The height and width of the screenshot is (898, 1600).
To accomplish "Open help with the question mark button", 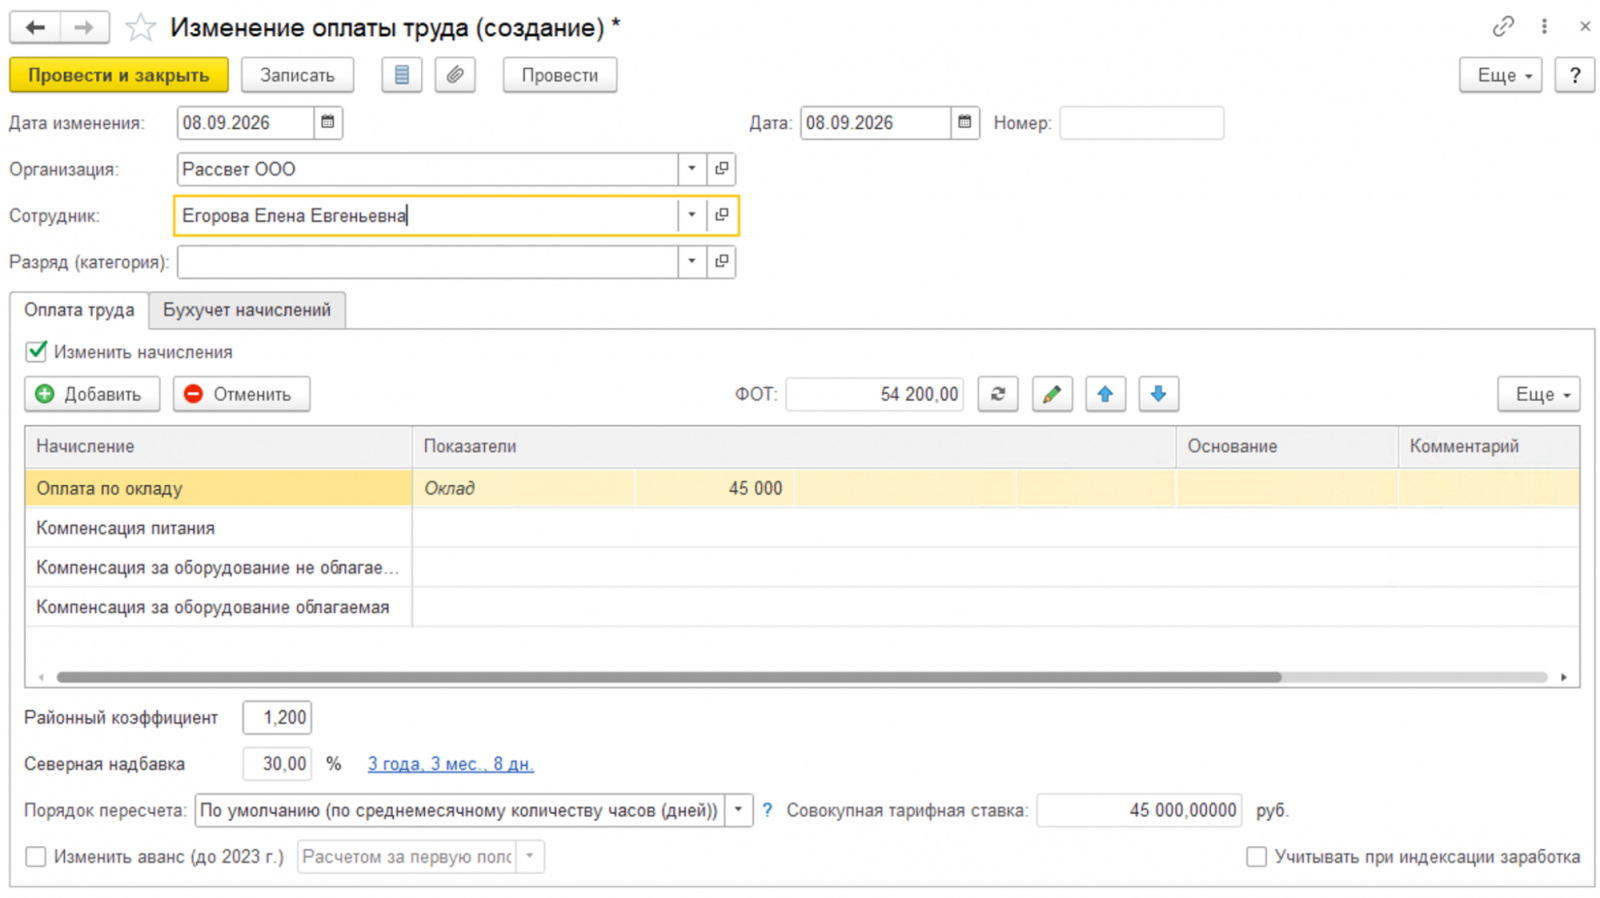I will pyautogui.click(x=1575, y=75).
